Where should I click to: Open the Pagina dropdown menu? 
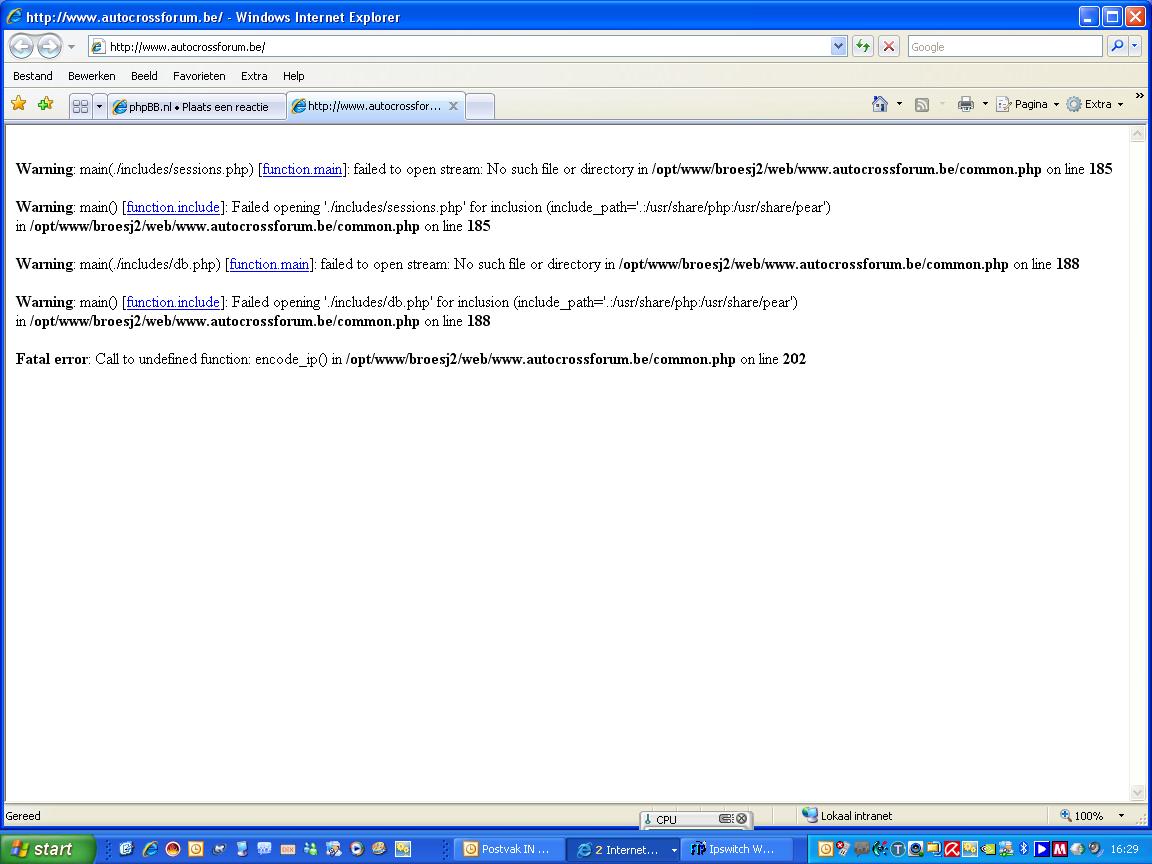point(1030,104)
